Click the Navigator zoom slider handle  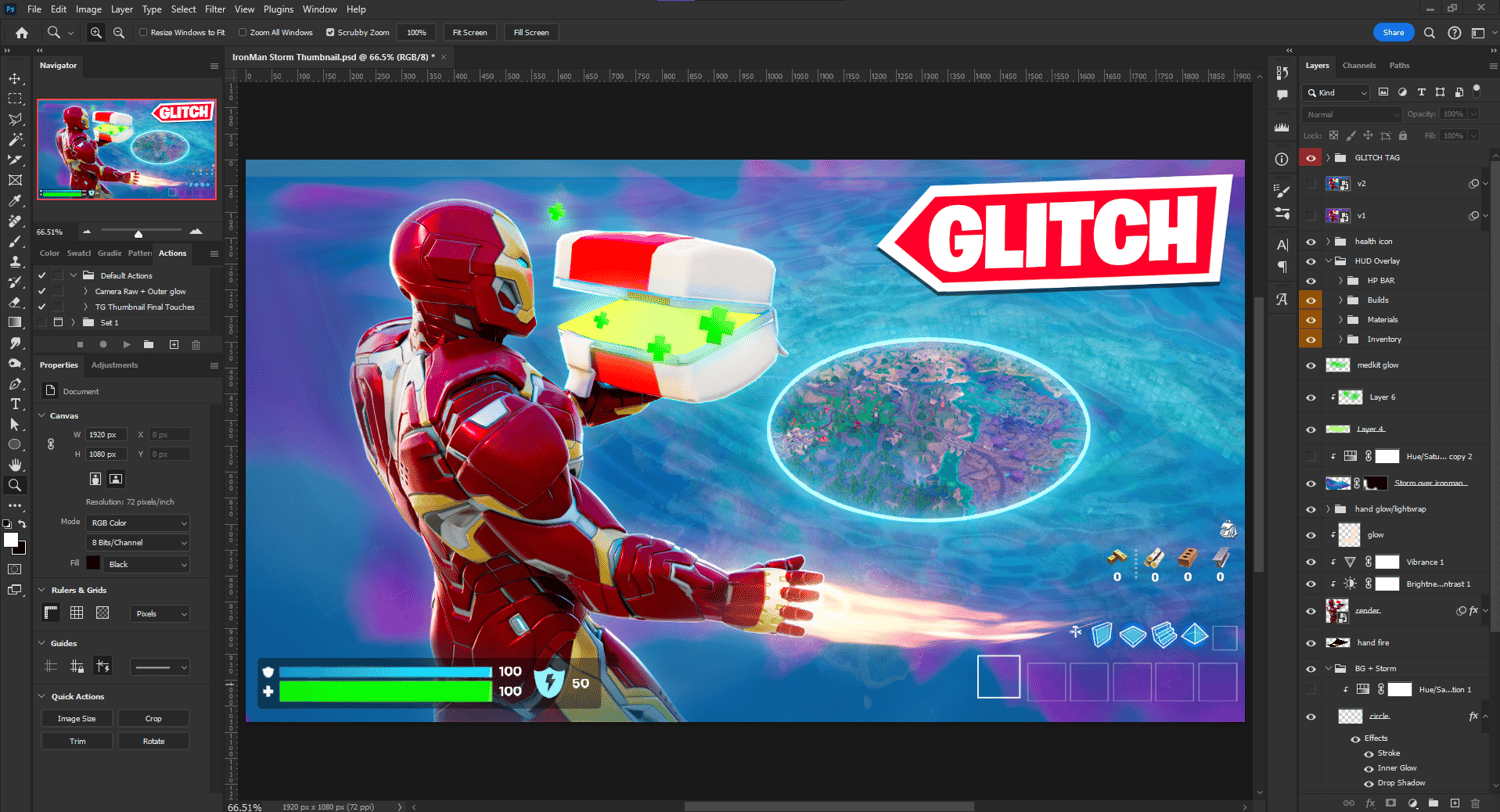tap(138, 232)
